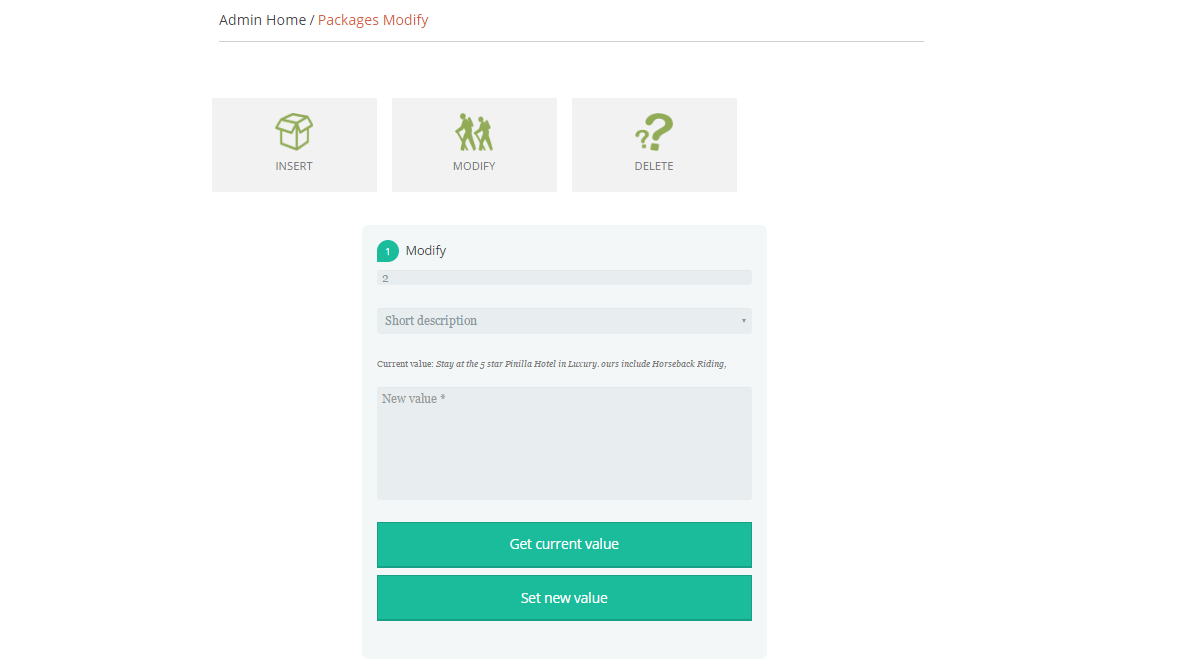
Task: Click the horizontal divider under the breadcrumb
Action: [x=571, y=41]
